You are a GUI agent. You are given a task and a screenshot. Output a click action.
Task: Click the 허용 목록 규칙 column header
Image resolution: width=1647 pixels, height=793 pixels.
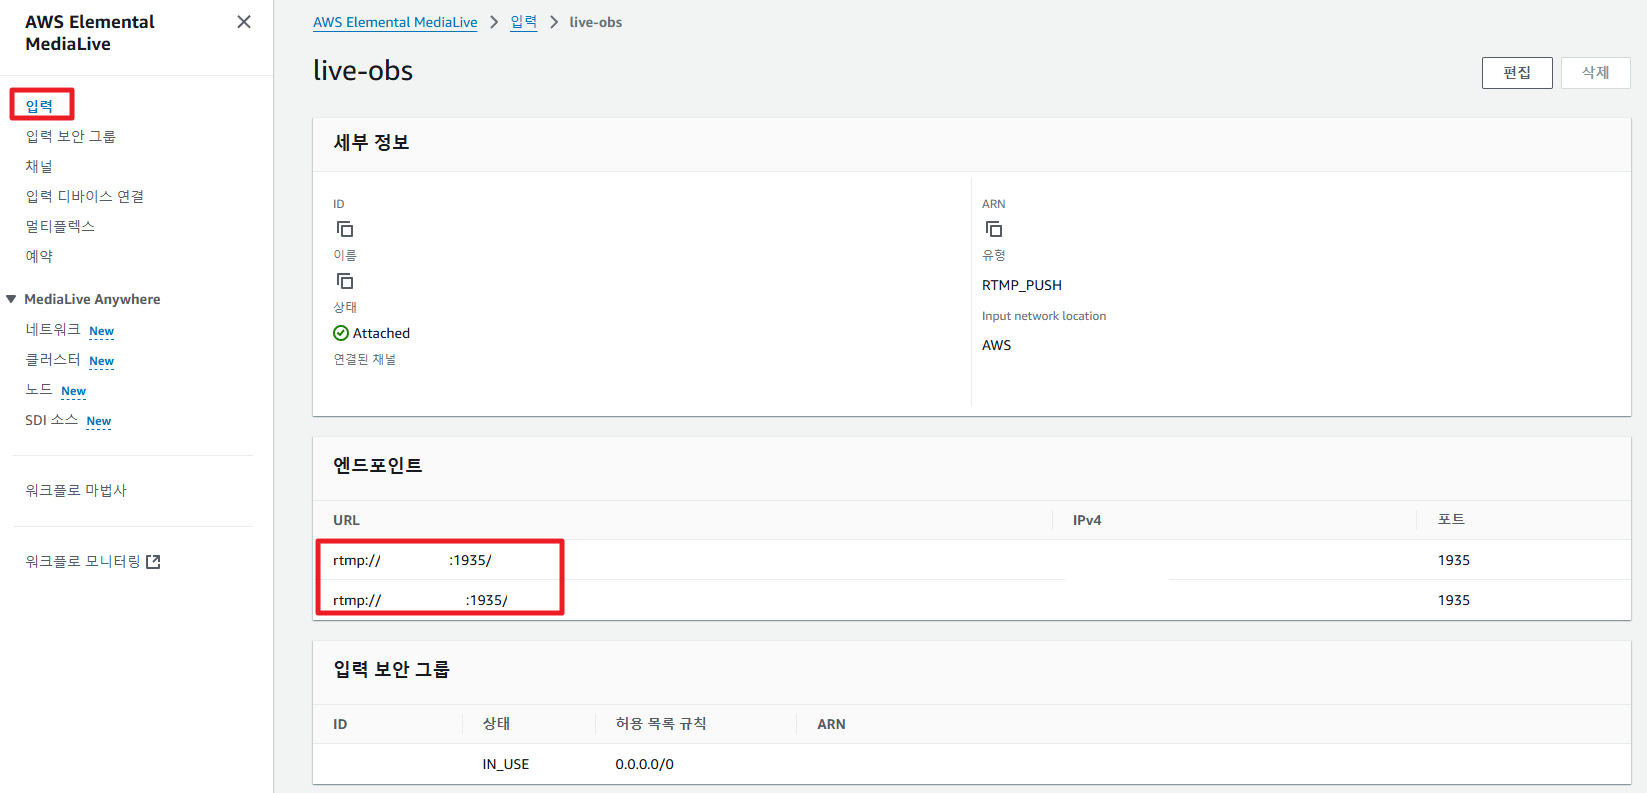pyautogui.click(x=661, y=723)
